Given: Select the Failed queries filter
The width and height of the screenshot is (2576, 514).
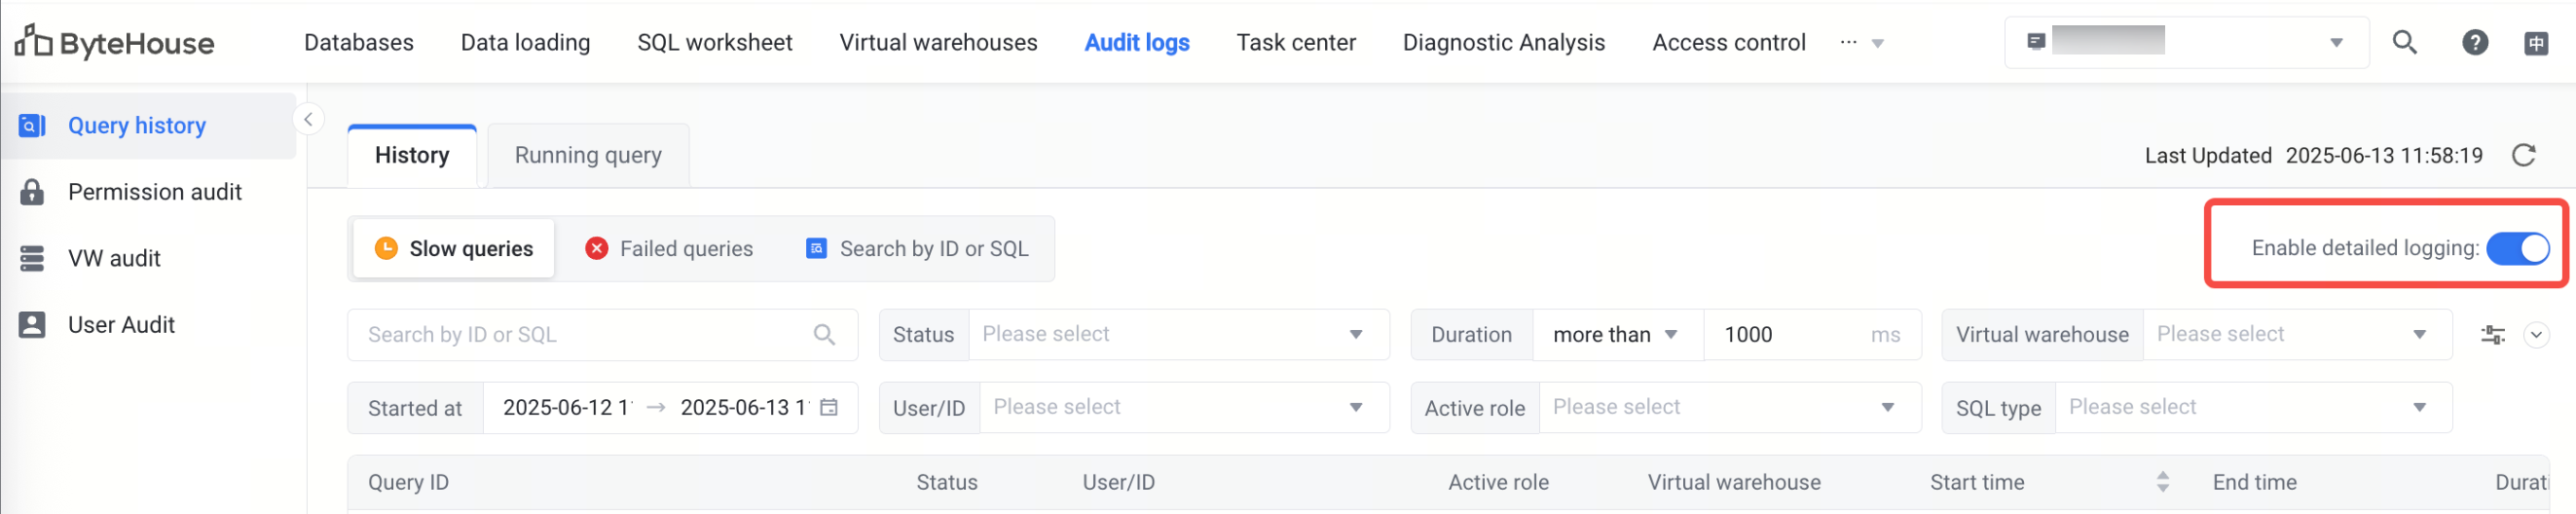Looking at the screenshot, I should point(669,249).
